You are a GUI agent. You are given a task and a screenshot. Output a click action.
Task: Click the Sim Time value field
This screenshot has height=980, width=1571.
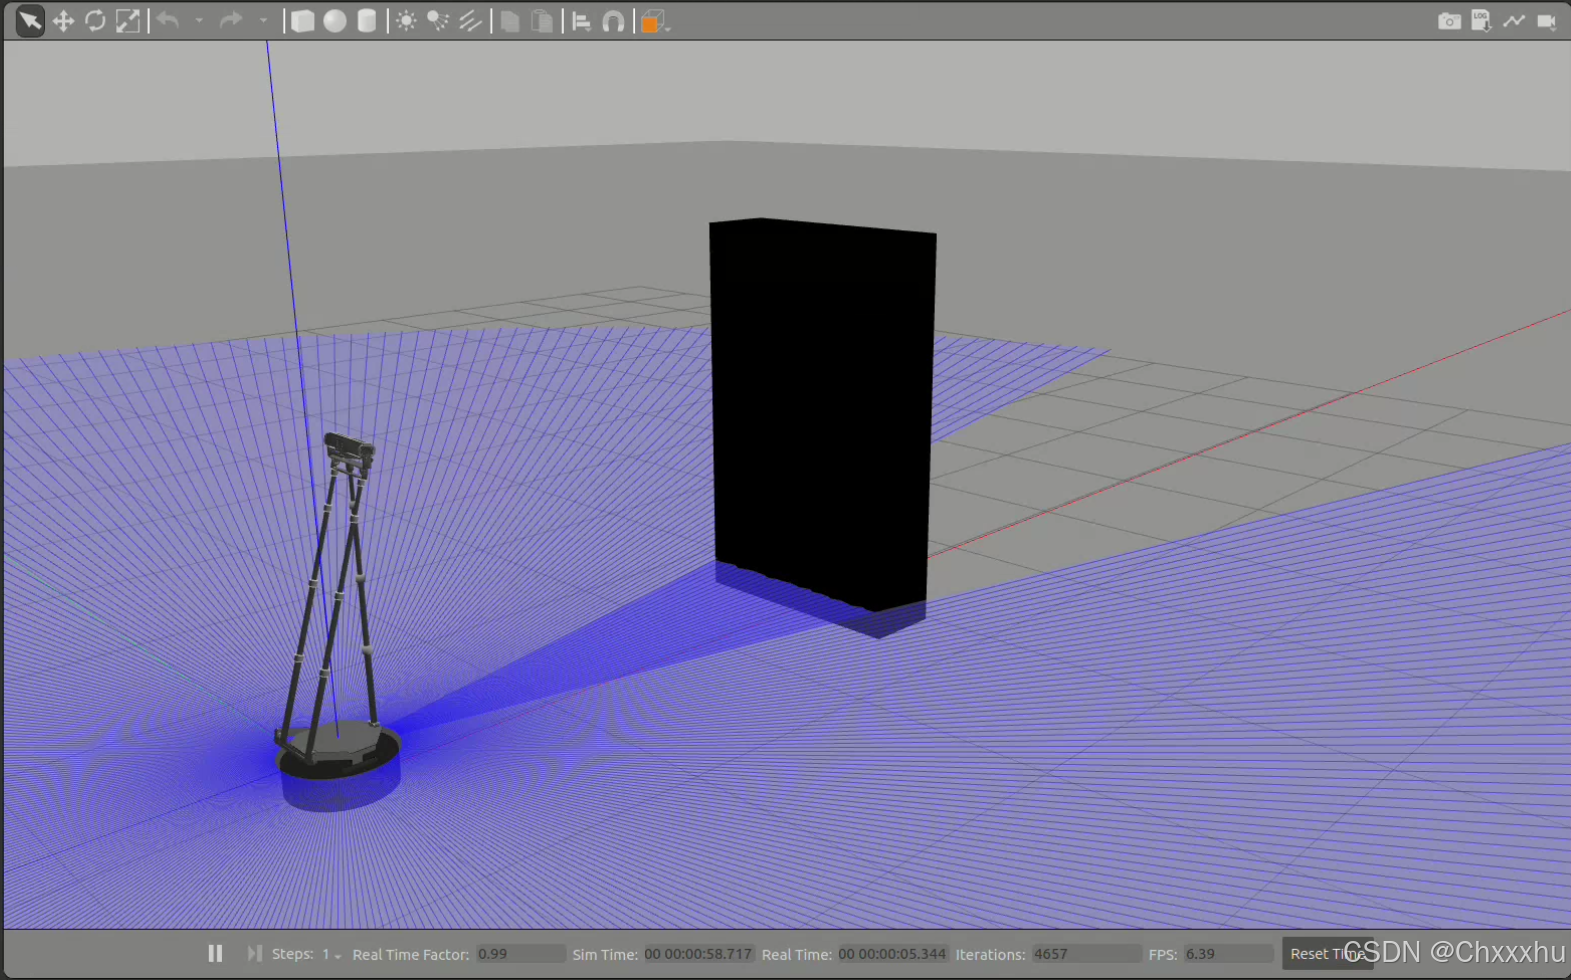(698, 954)
